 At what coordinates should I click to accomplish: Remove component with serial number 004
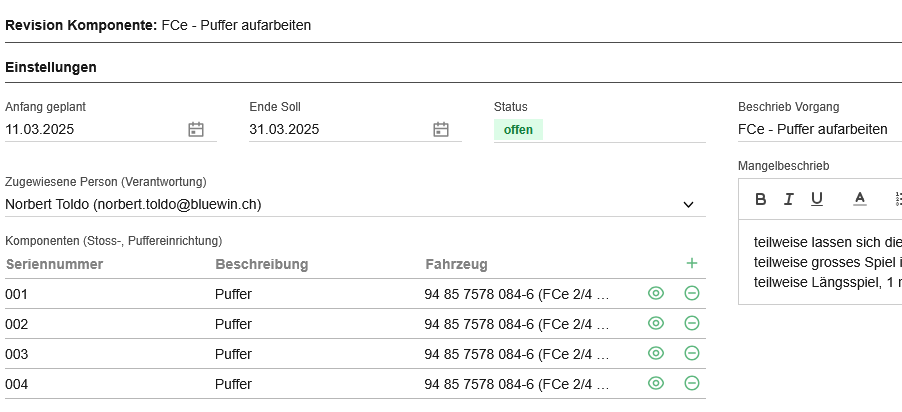[691, 383]
